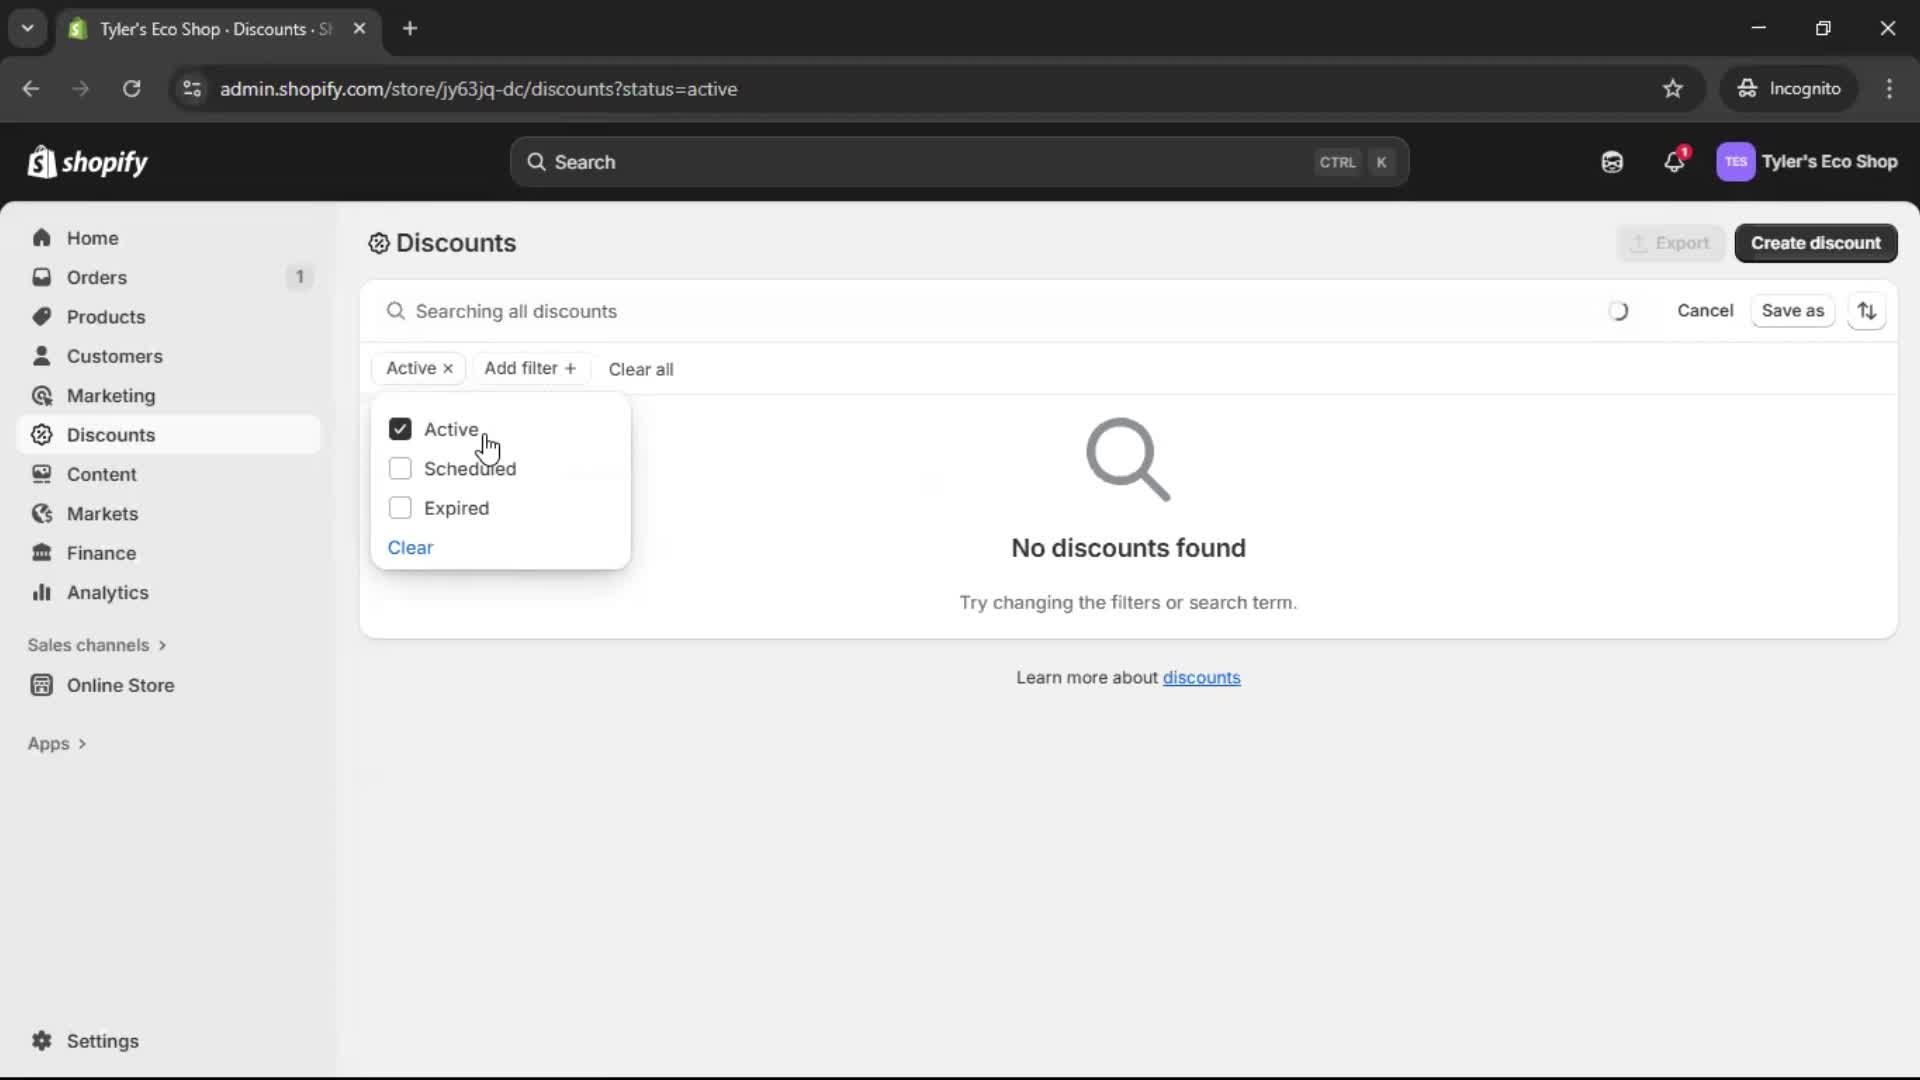Open the browser tab search dropdown
Viewport: 1920px width, 1080px height.
click(x=27, y=28)
